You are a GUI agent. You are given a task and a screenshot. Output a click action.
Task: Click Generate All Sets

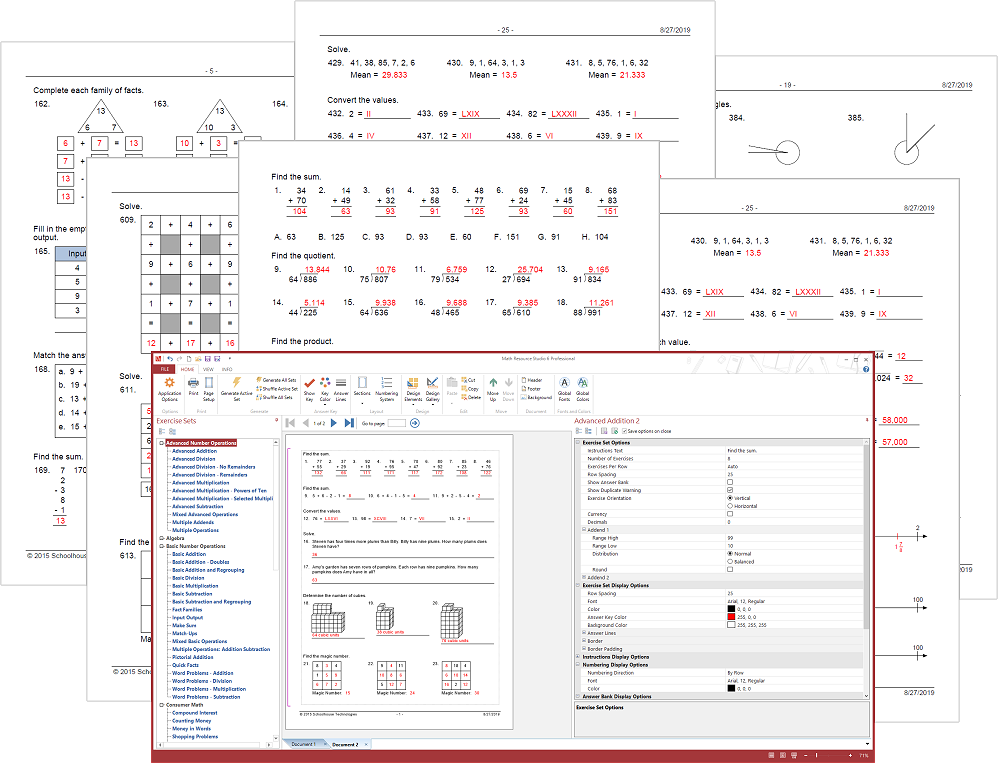click(276, 380)
